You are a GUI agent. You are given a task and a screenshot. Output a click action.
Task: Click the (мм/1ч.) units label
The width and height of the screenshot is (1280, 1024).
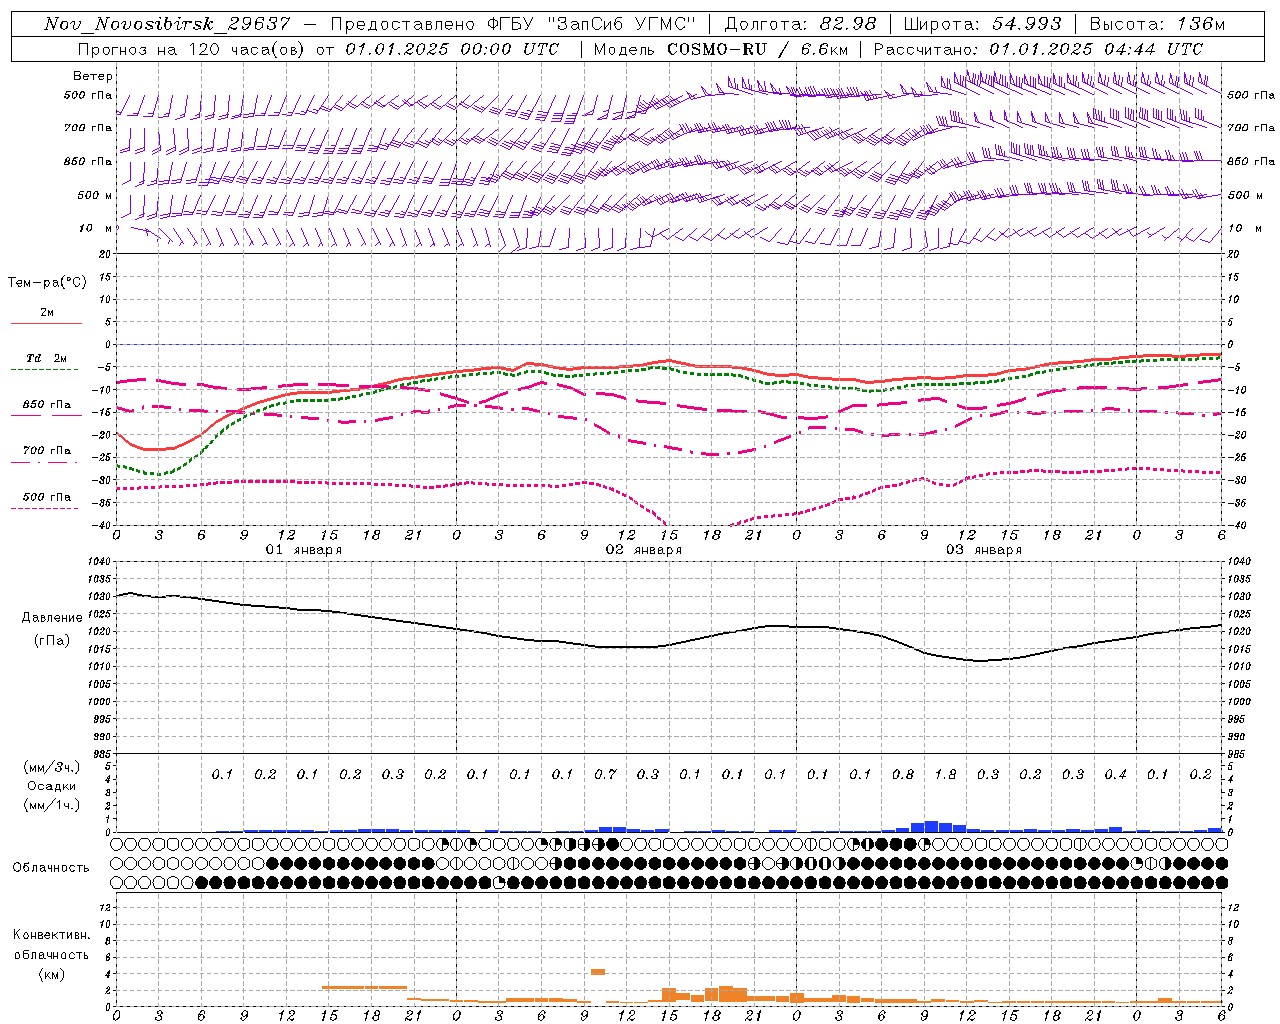(x=51, y=805)
